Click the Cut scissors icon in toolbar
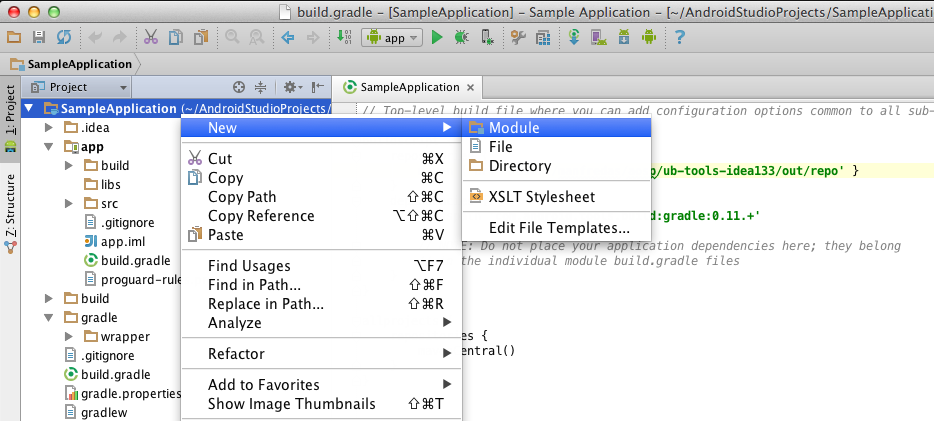The width and height of the screenshot is (934, 421). [151, 38]
